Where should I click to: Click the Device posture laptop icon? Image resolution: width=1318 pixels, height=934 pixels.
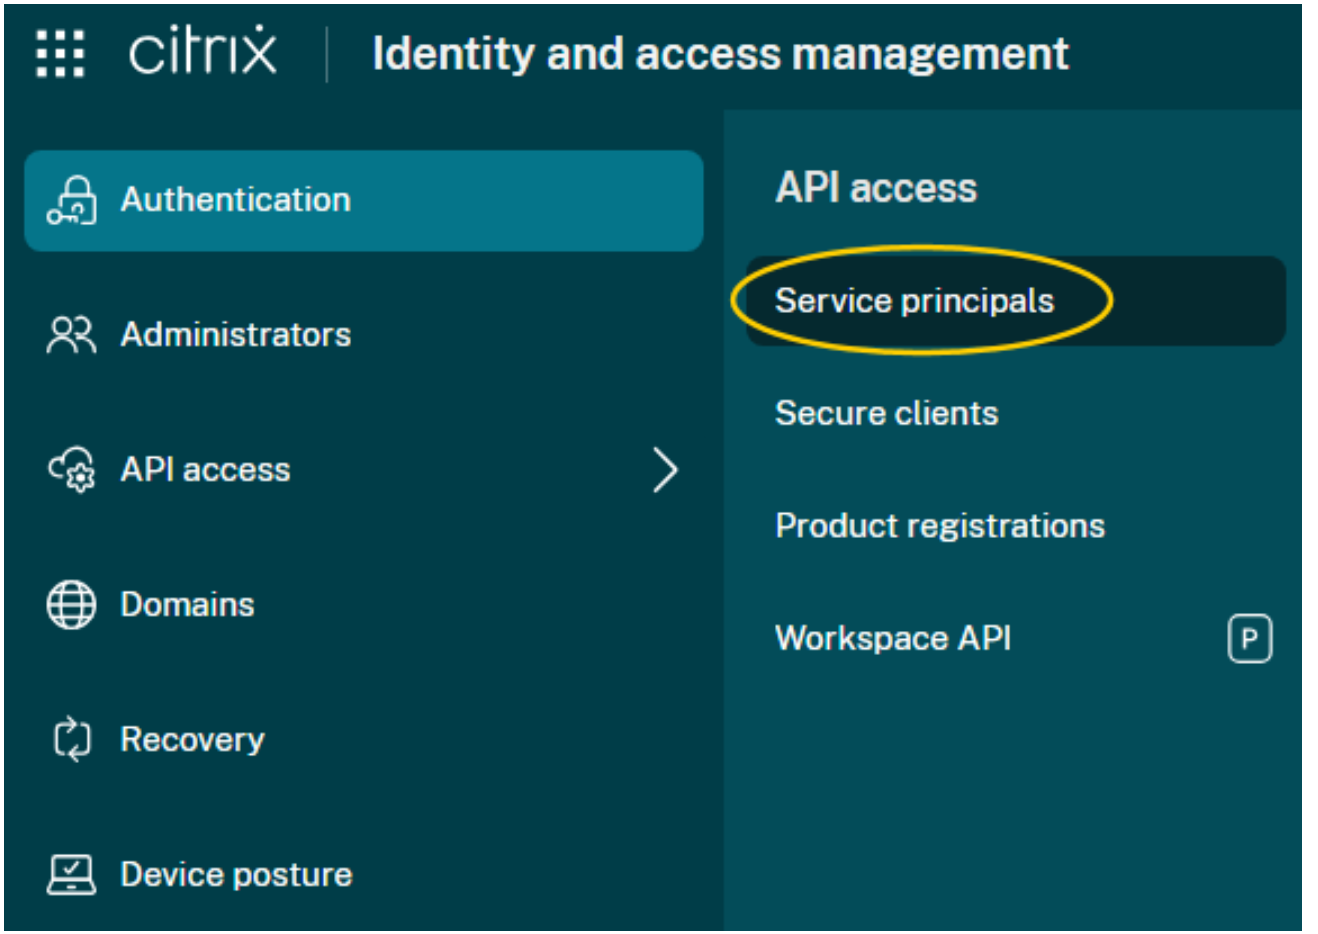71,875
